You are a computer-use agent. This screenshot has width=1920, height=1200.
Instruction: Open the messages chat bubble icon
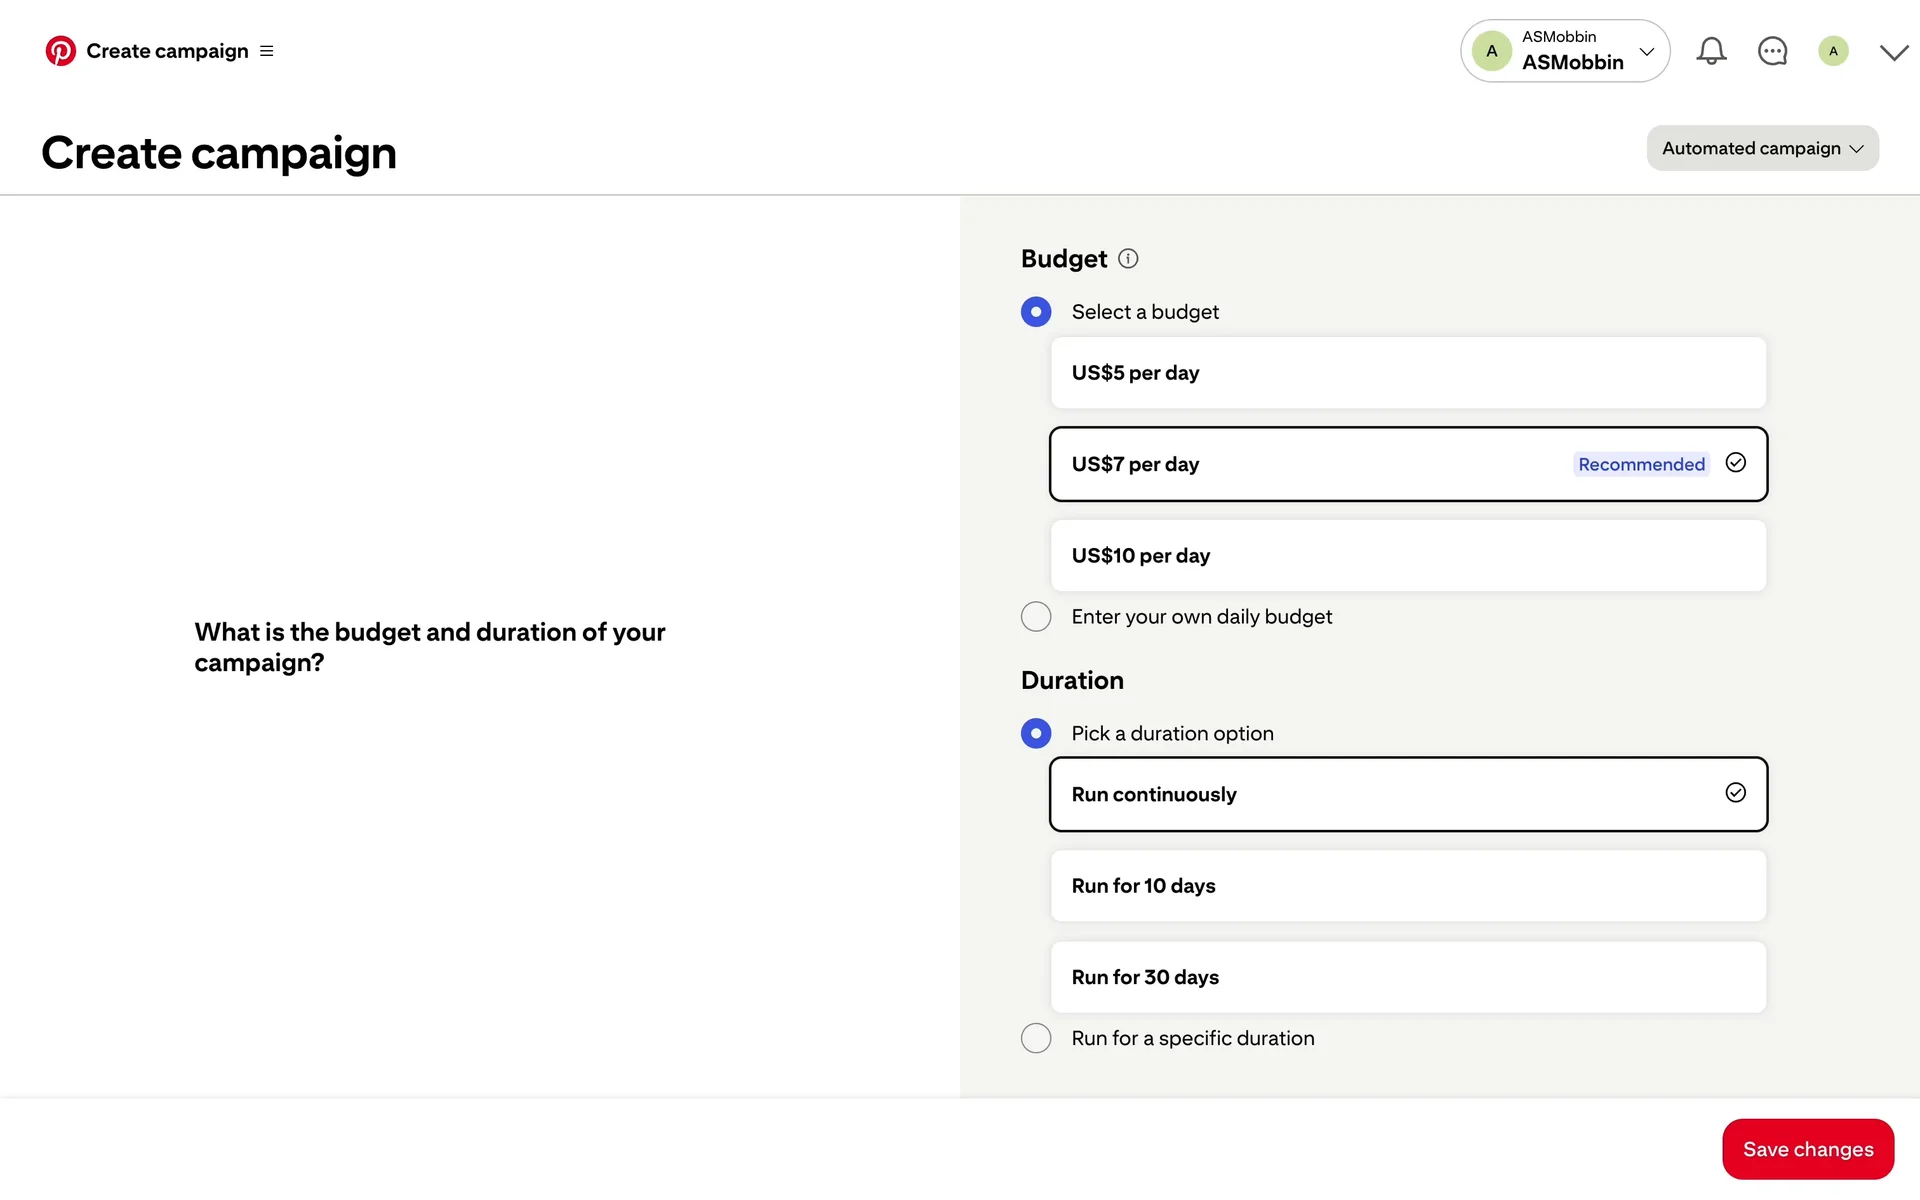tap(1772, 51)
